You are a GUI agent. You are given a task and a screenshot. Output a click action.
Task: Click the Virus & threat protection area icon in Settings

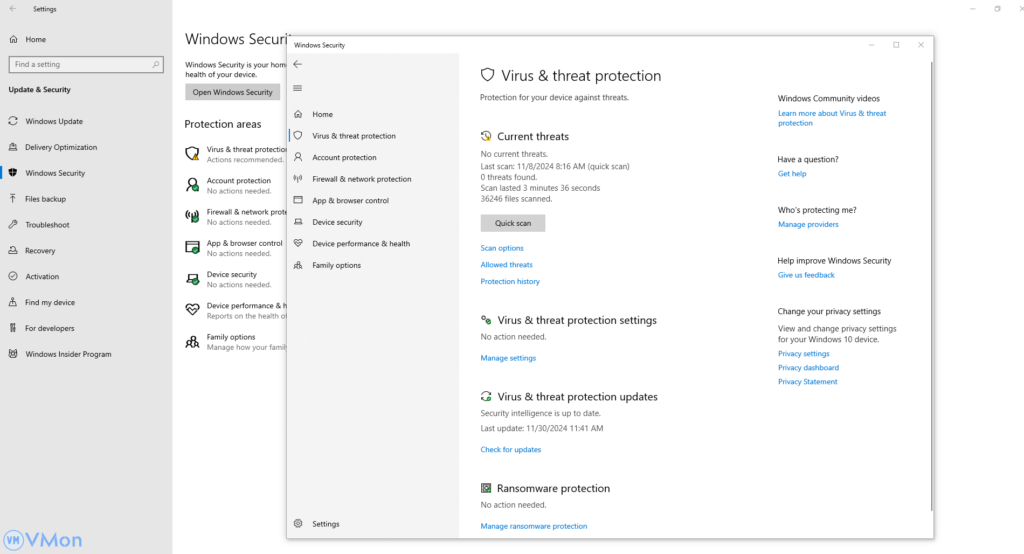pyautogui.click(x=193, y=154)
